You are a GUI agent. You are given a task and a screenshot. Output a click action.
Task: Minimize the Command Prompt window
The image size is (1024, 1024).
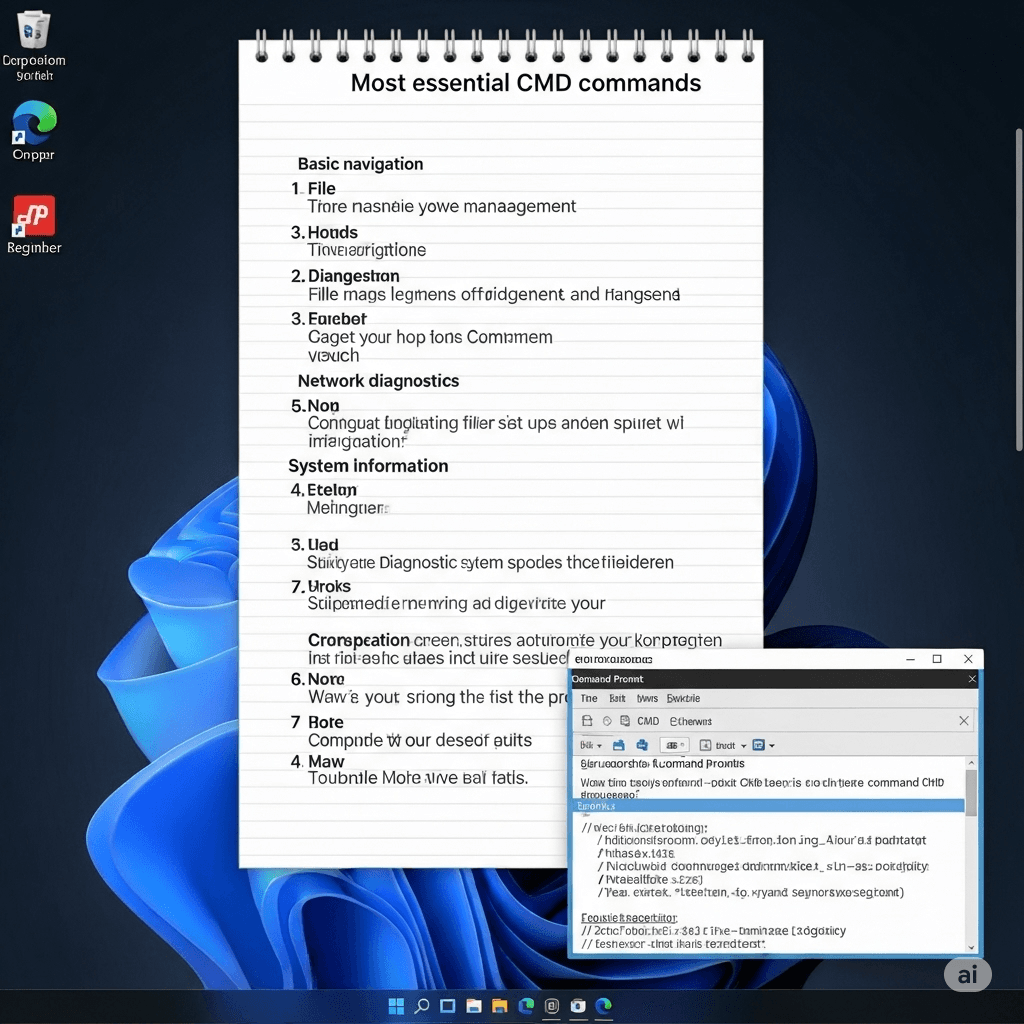click(x=910, y=660)
